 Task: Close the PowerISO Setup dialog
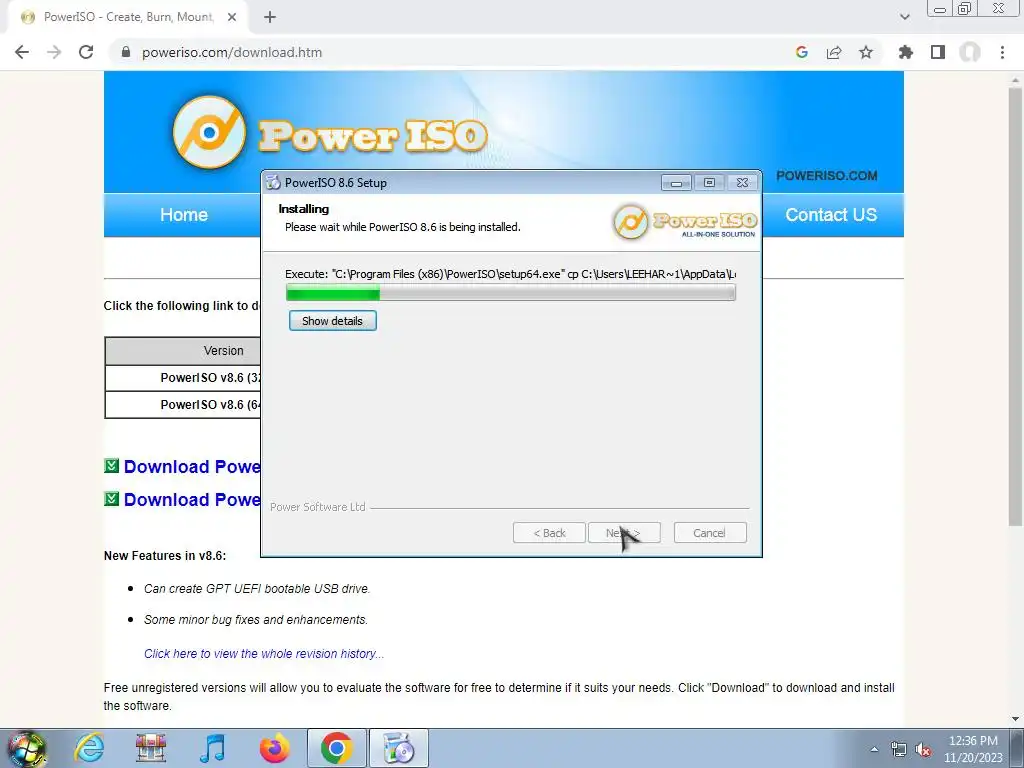(743, 183)
